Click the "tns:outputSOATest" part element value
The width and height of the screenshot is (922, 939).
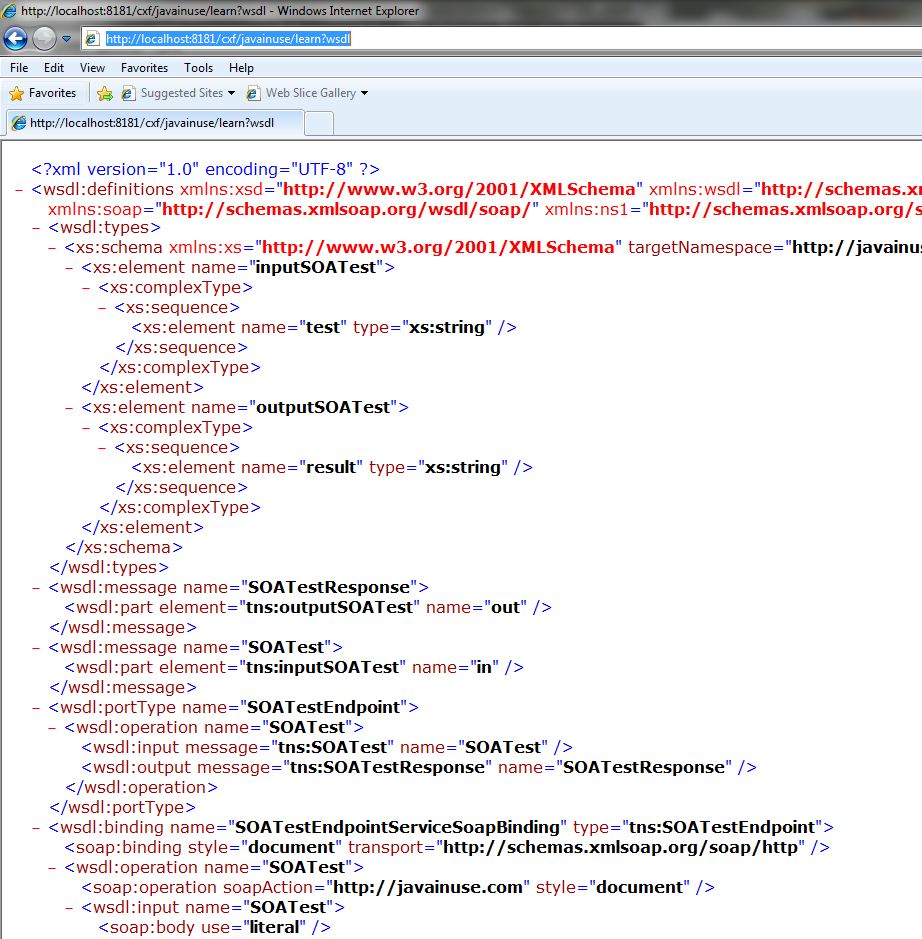(329, 607)
